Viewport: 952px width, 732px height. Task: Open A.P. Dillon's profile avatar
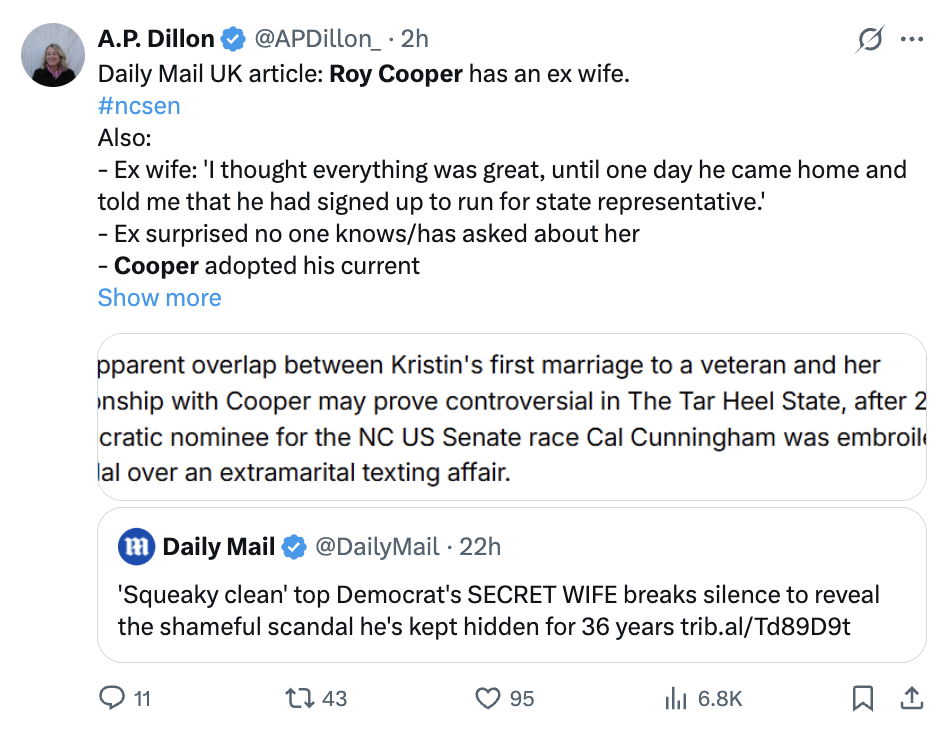[x=52, y=53]
